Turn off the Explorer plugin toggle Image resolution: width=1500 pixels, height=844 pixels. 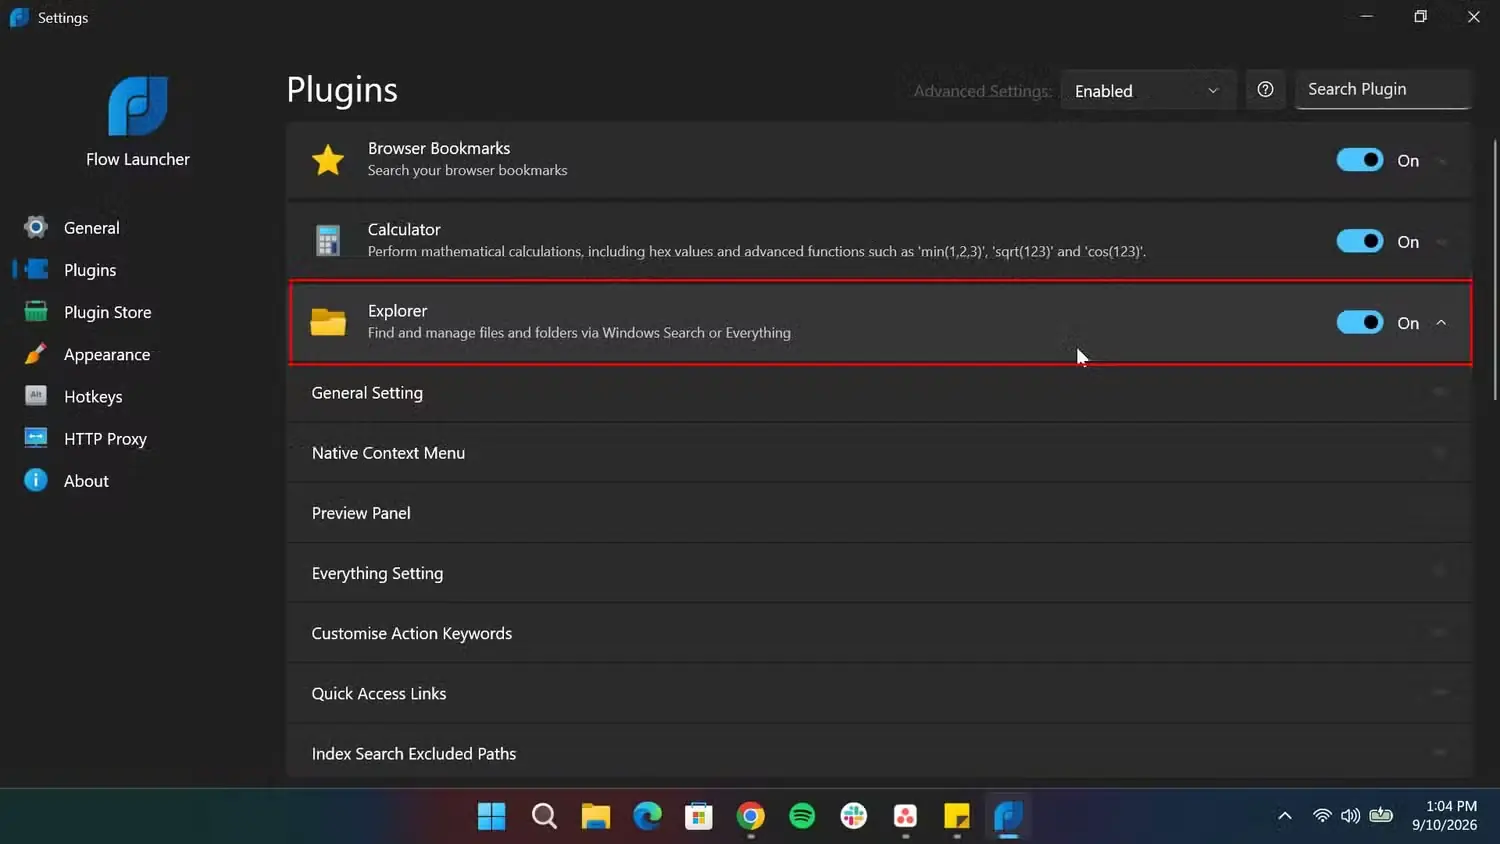[x=1360, y=322]
